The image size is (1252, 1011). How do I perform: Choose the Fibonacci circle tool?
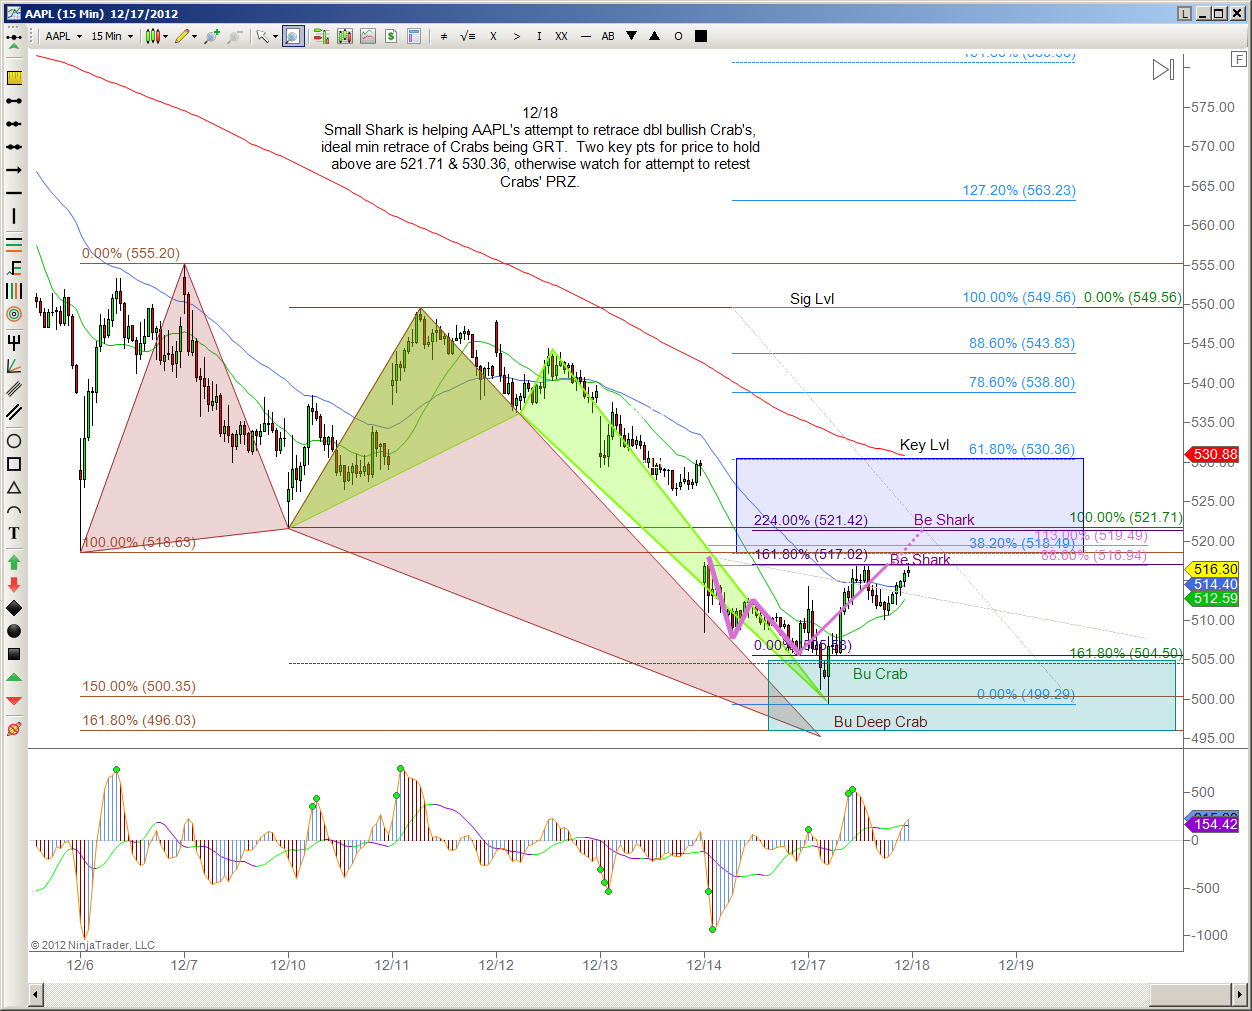tap(14, 314)
